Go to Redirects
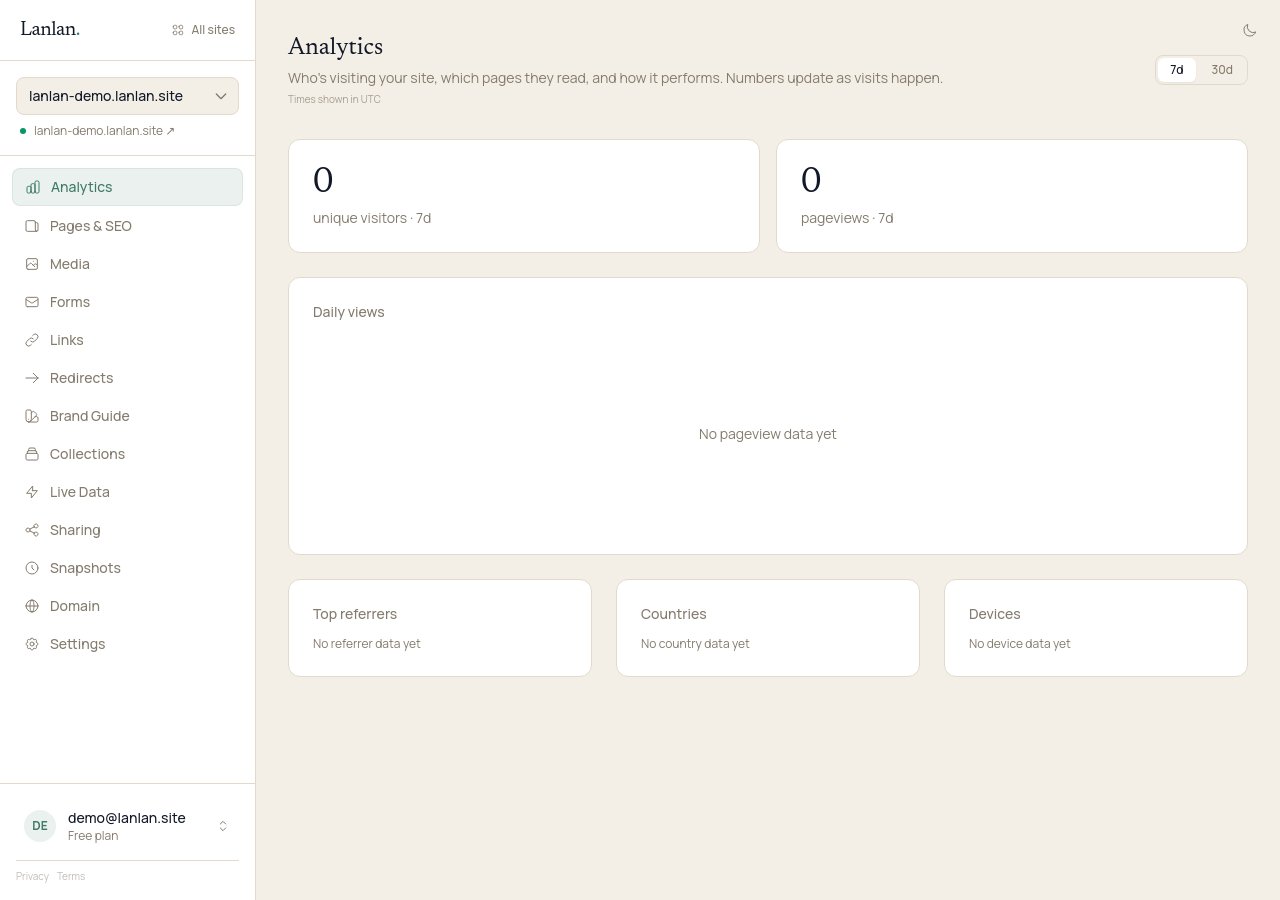Screen dimensions: 1280x900 click(127, 378)
